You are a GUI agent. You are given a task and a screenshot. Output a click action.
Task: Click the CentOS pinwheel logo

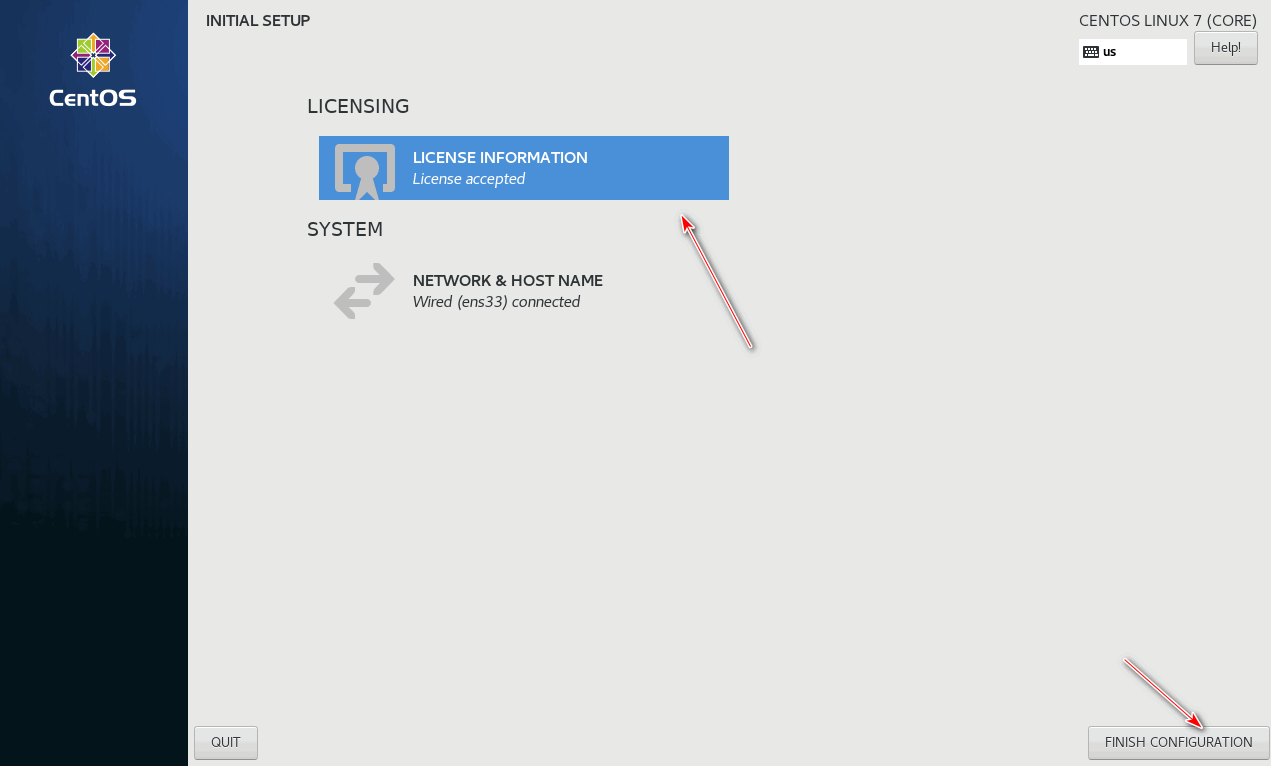point(93,55)
